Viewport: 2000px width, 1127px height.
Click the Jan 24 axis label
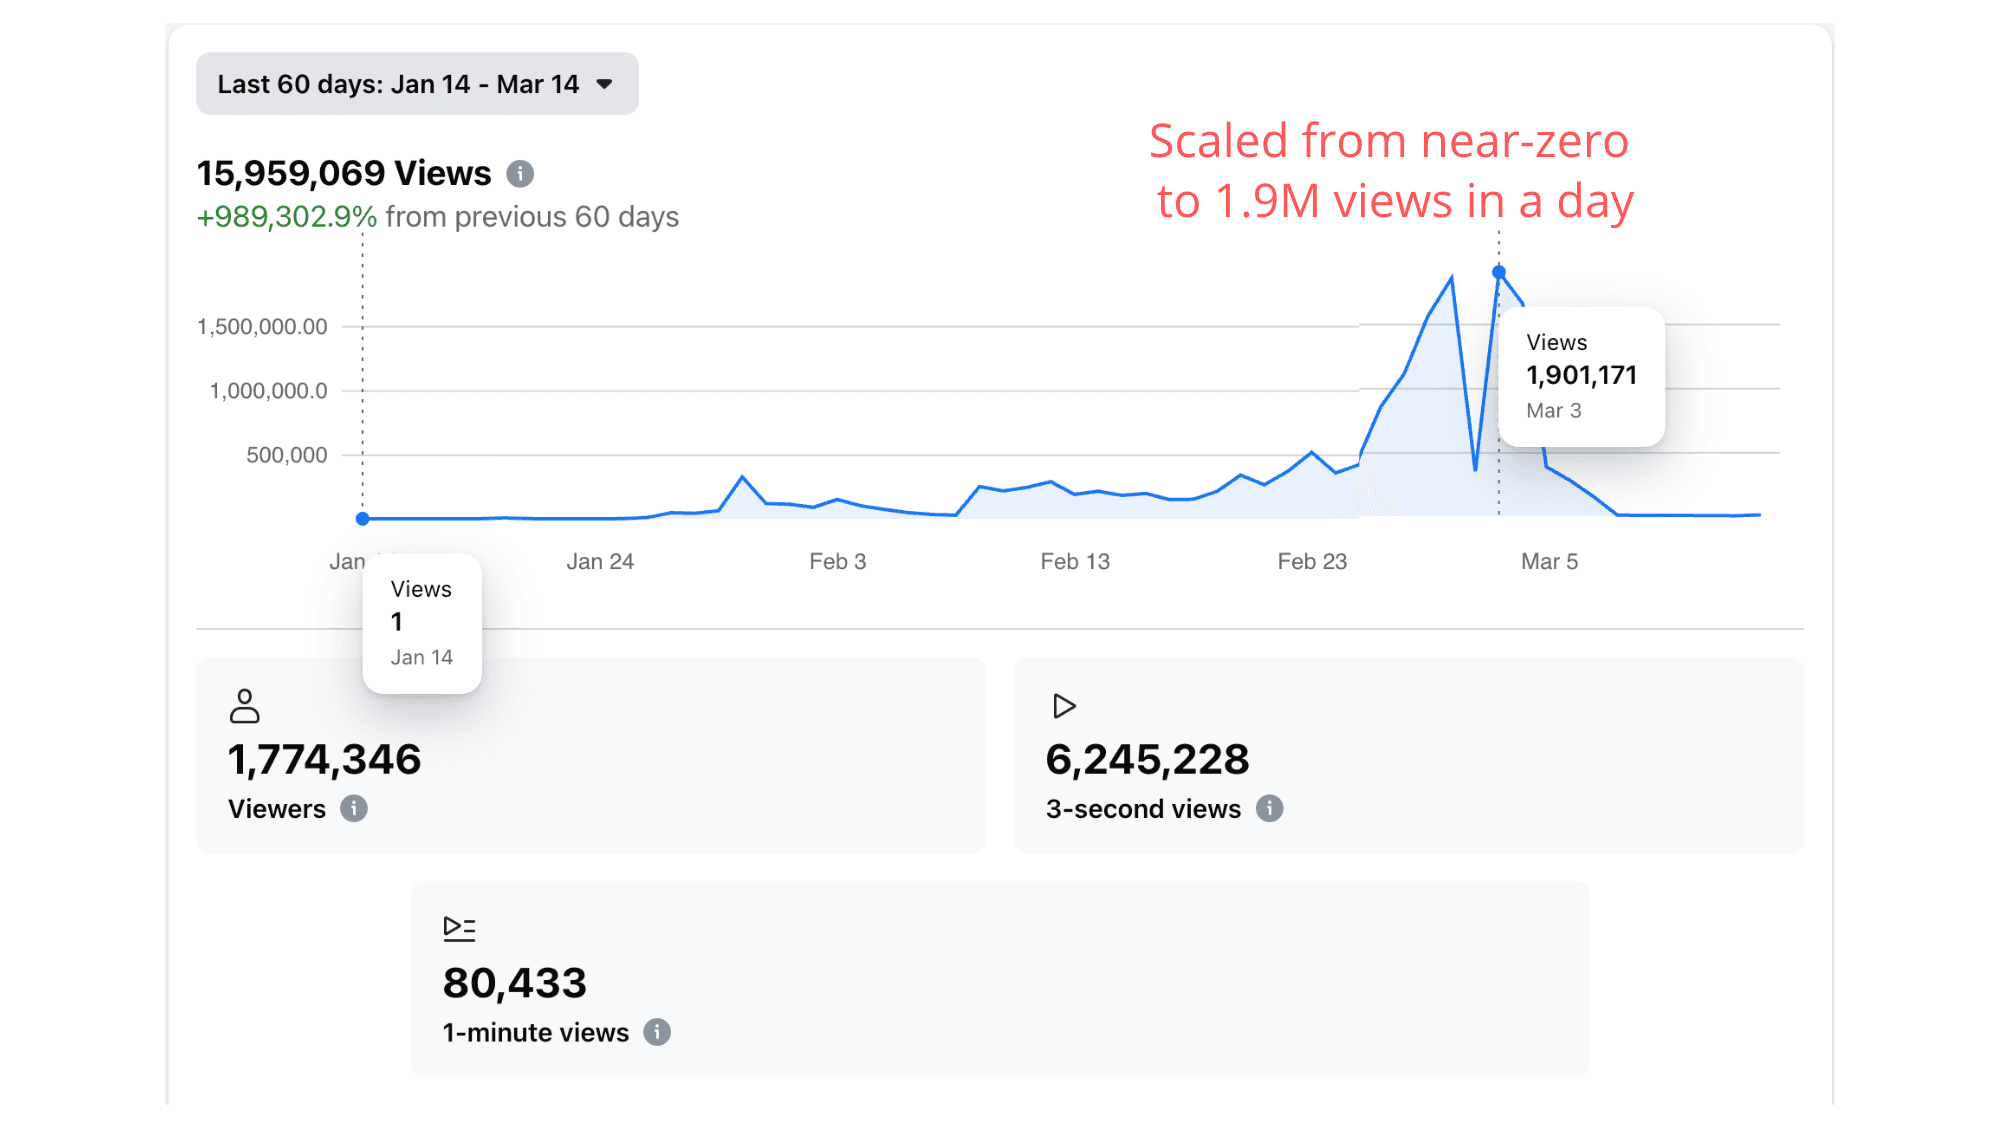coord(600,561)
